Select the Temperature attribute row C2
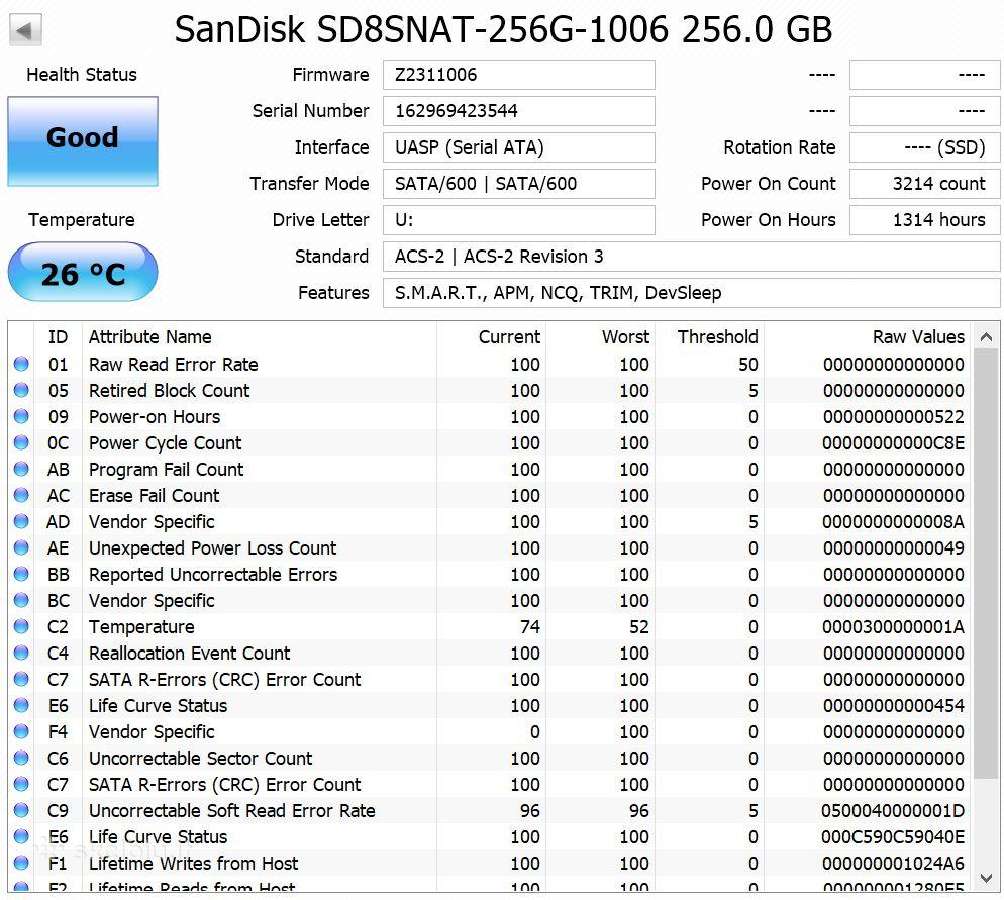1004x900 pixels. [x=491, y=627]
